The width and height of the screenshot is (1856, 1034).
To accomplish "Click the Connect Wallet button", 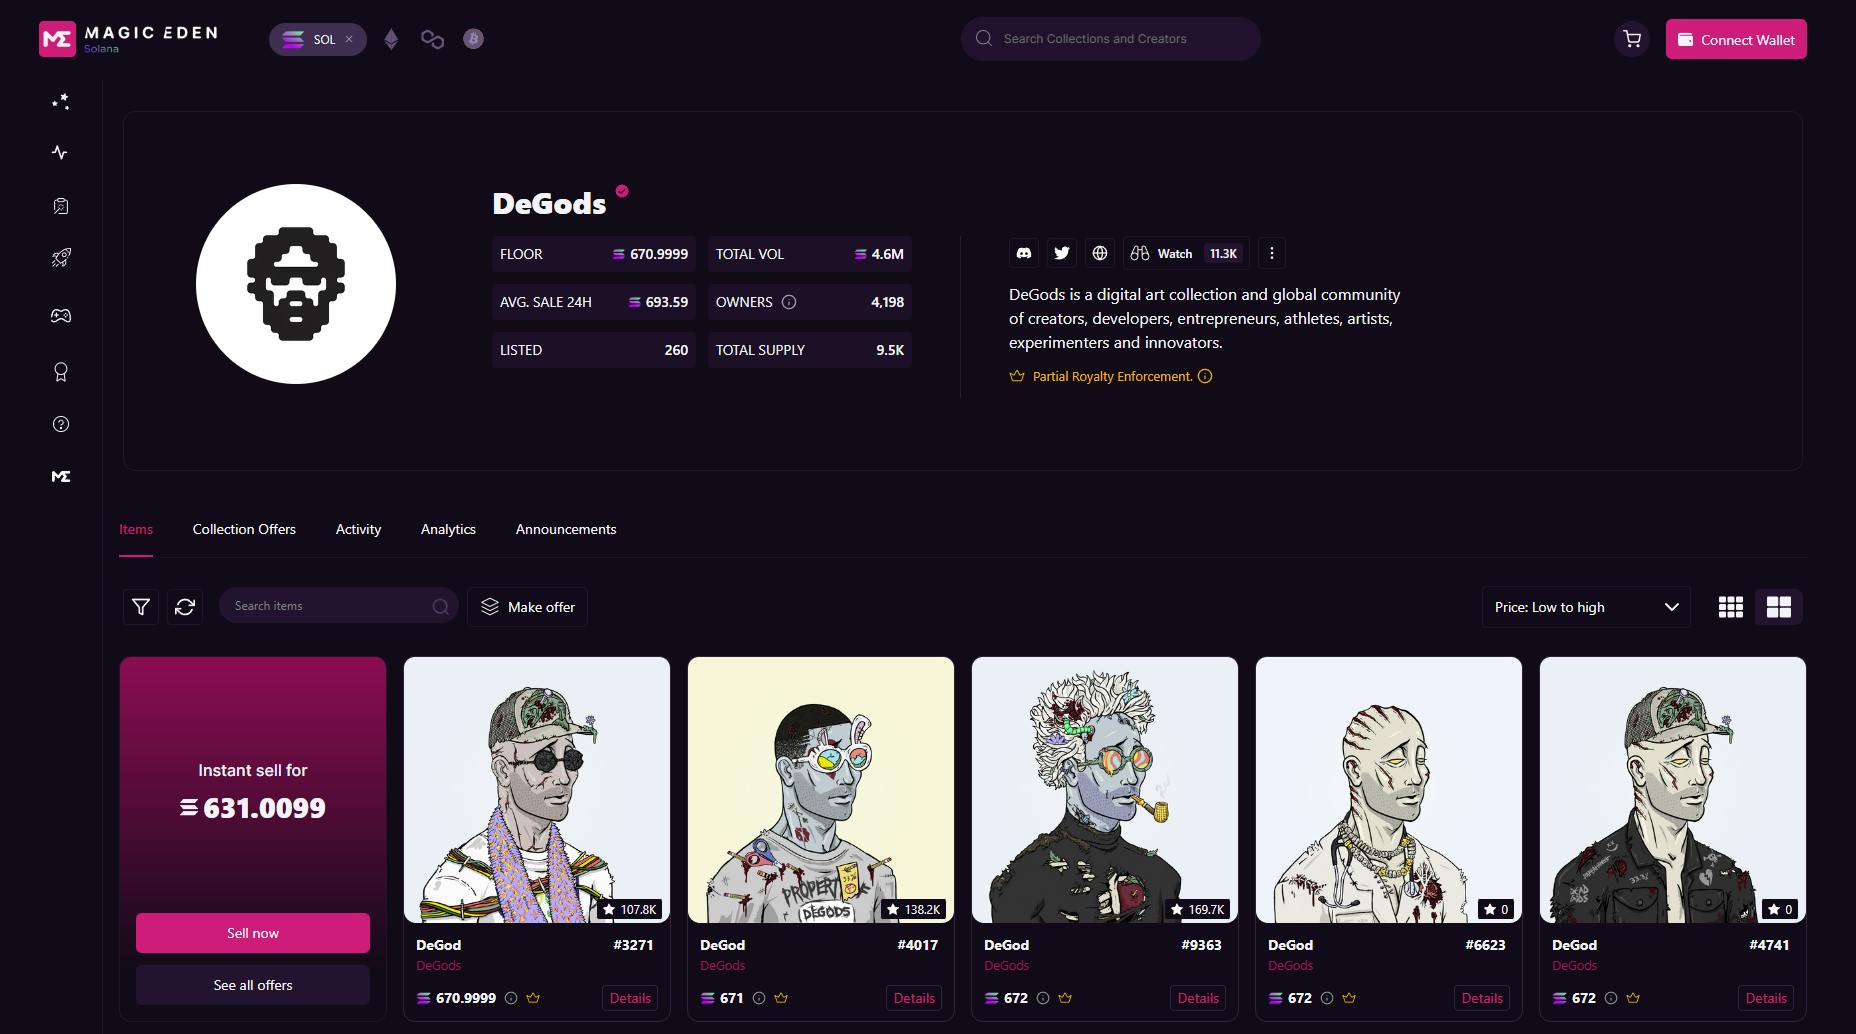I will (x=1736, y=39).
